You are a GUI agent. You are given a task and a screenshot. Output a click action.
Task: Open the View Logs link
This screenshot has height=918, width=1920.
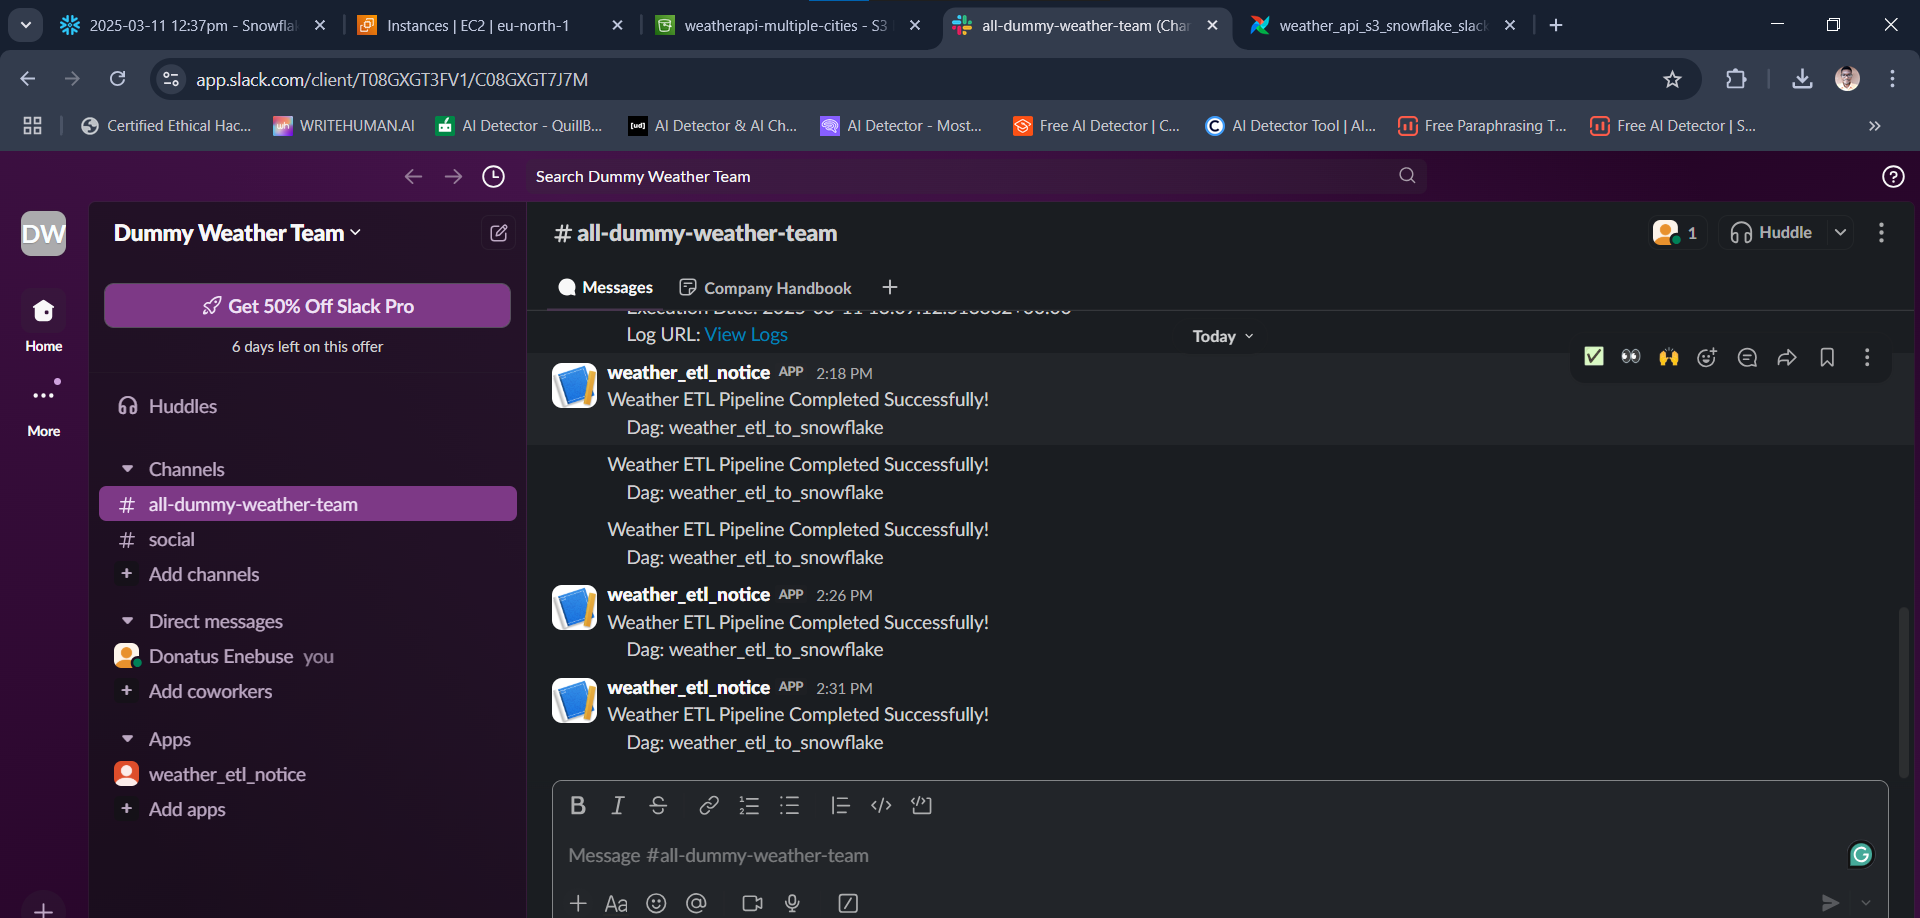pyautogui.click(x=746, y=334)
